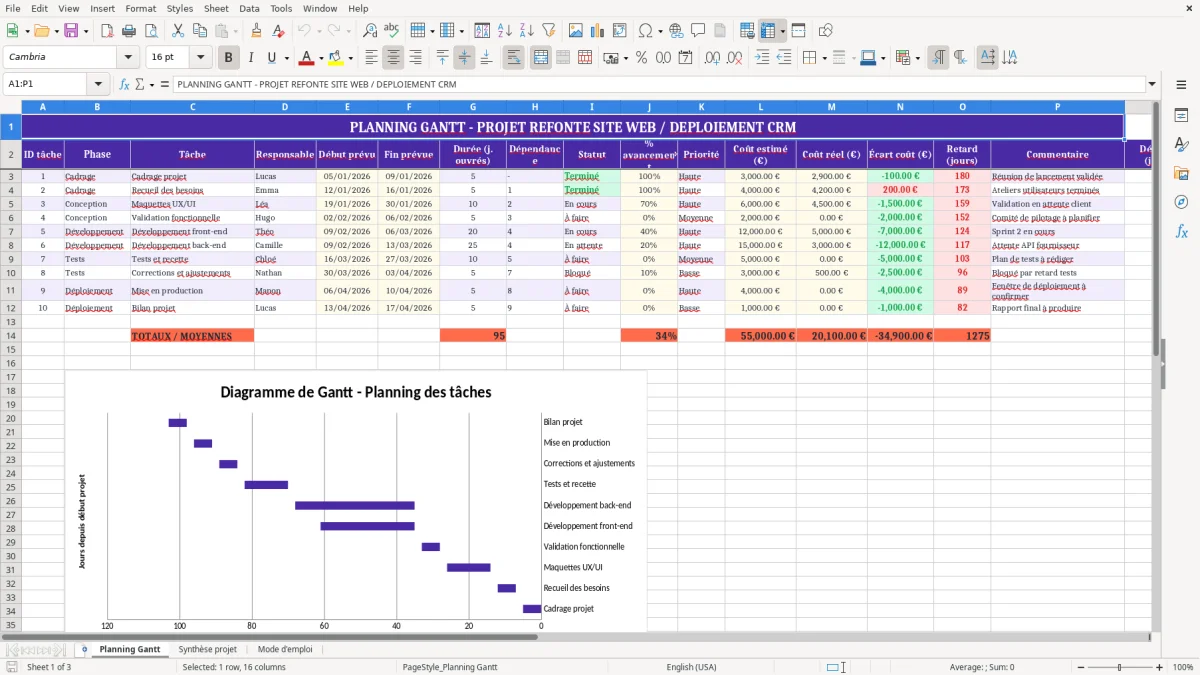The width and height of the screenshot is (1200, 675).
Task: Open the sidebar Navigator panel
Action: click(1181, 202)
